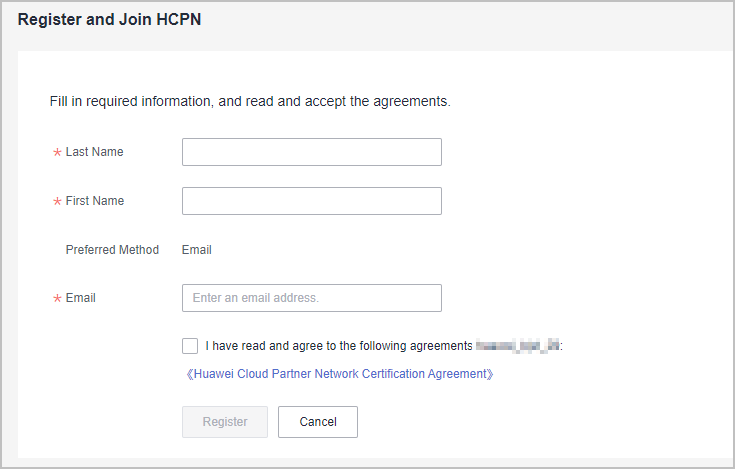Click the 'Fill in required information' instruction text
The image size is (735, 469).
(250, 101)
